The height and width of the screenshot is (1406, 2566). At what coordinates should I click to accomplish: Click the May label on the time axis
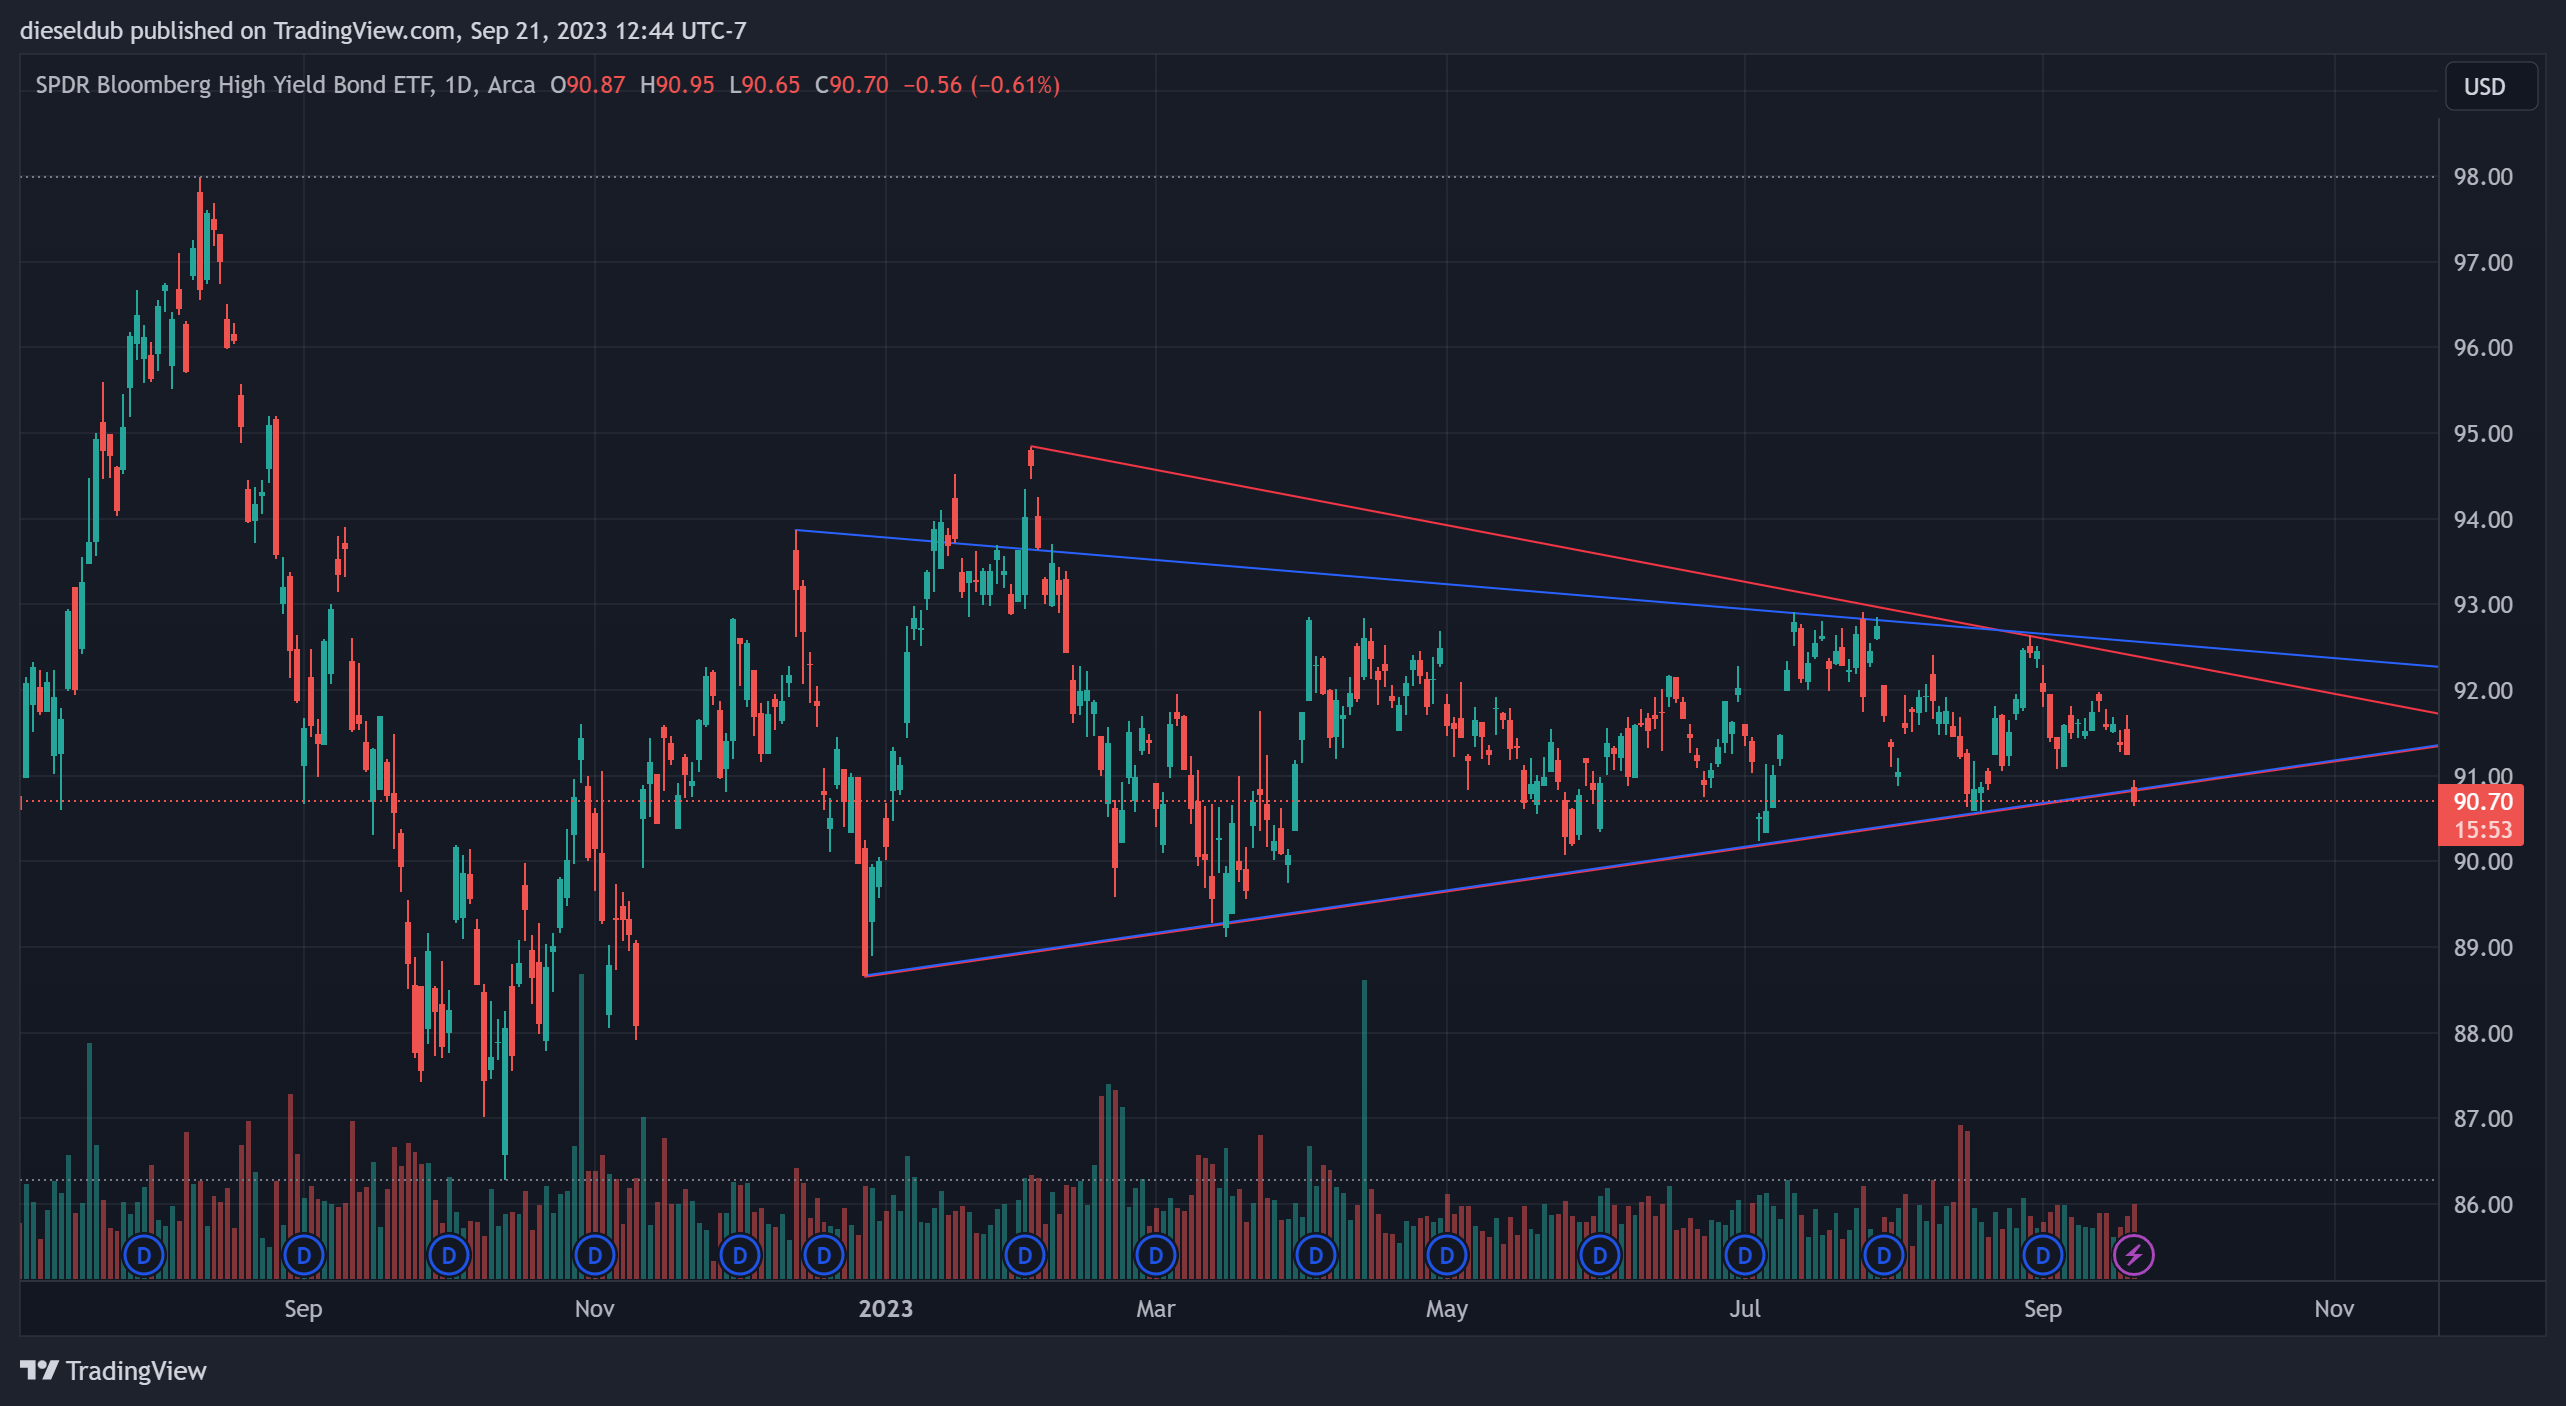click(1447, 1309)
